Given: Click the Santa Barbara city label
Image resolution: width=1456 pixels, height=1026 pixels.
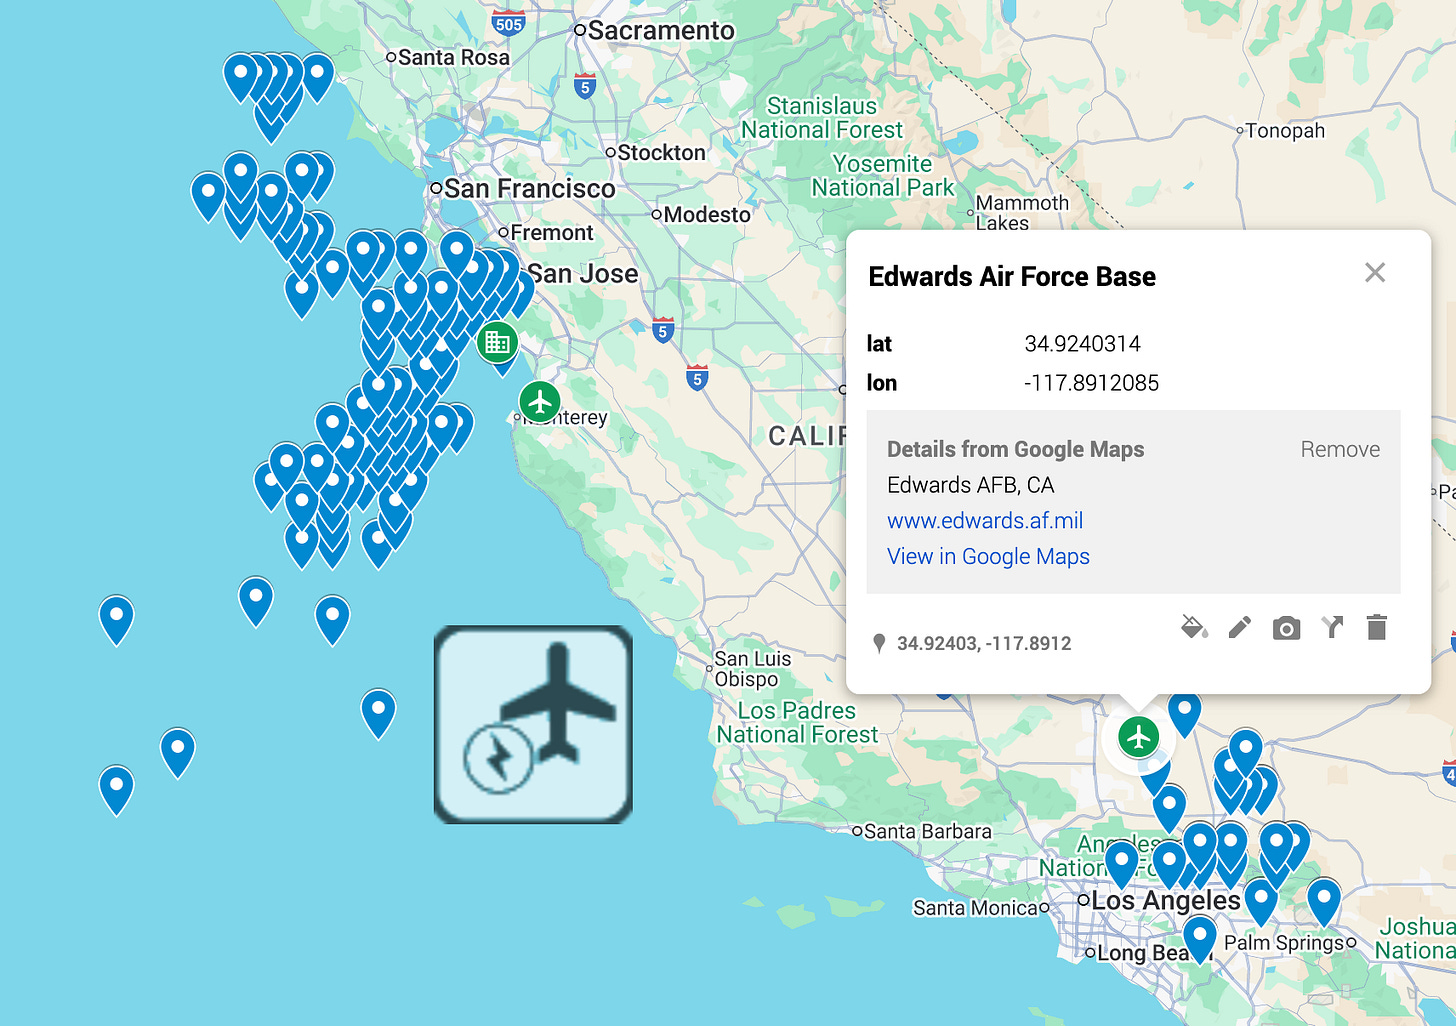Looking at the screenshot, I should (x=927, y=831).
